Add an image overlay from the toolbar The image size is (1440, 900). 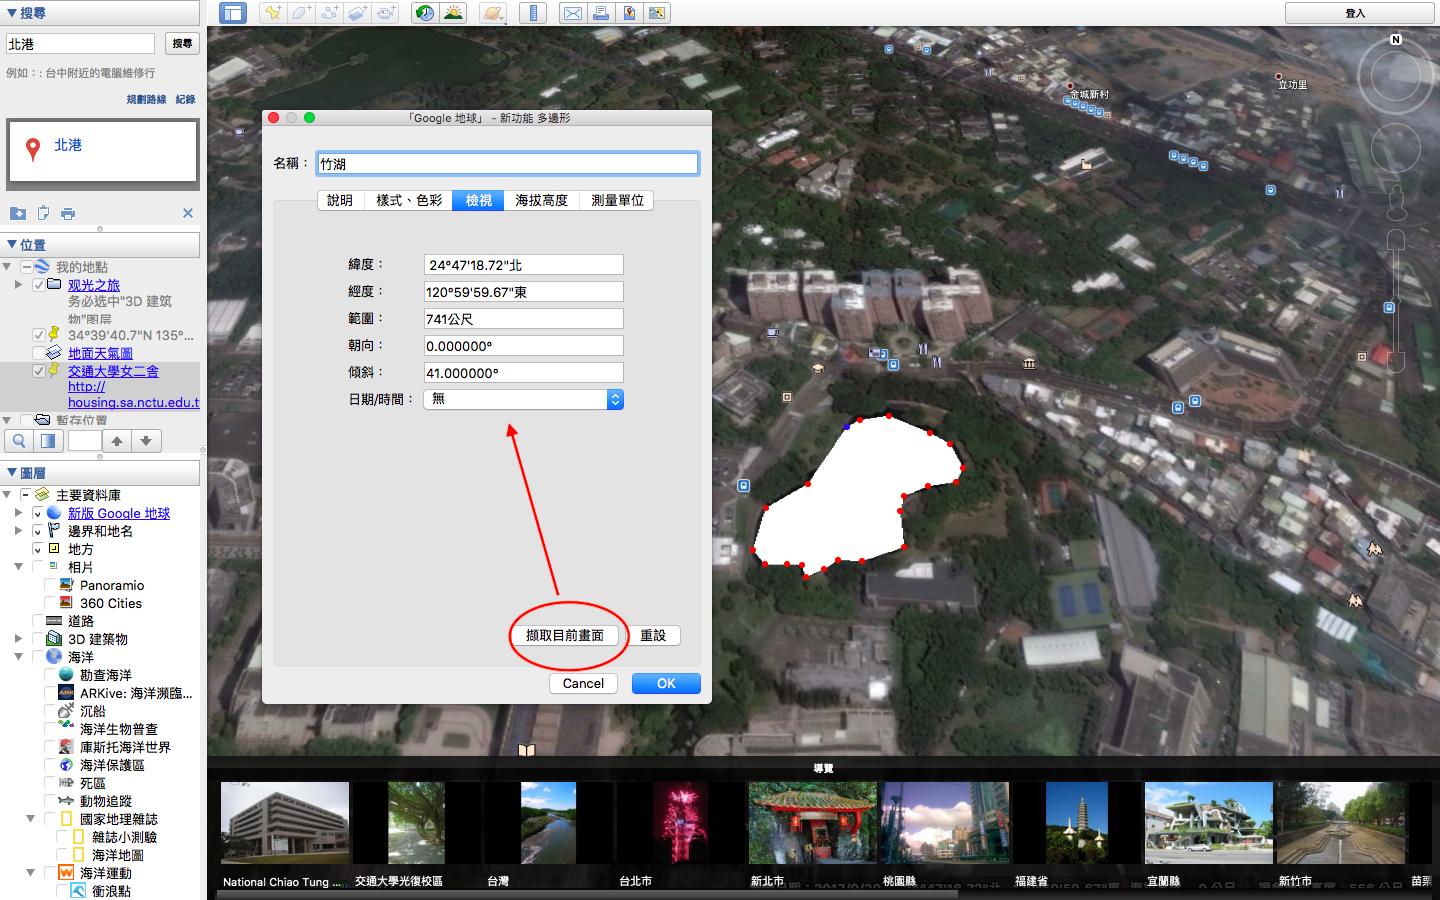click(x=357, y=13)
